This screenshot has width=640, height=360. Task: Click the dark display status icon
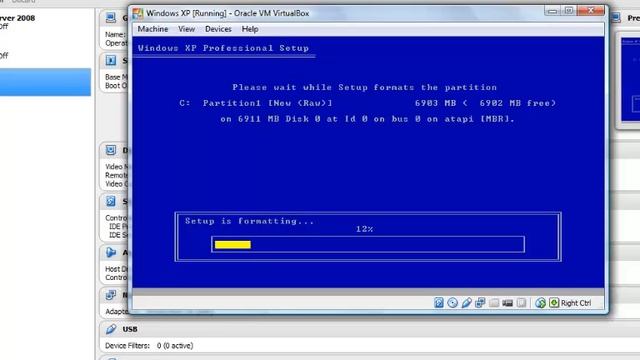pos(507,302)
